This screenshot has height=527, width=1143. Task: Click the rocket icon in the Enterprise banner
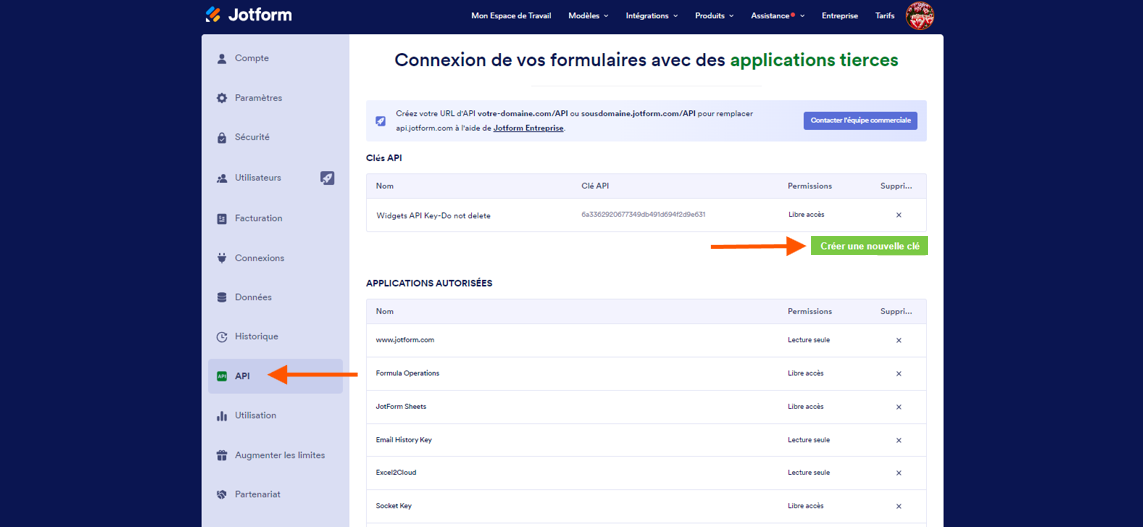(x=381, y=121)
